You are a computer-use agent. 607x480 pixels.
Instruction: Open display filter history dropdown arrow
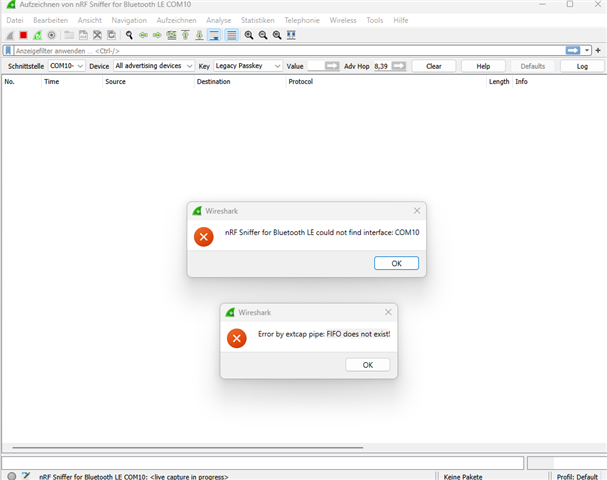coord(587,50)
